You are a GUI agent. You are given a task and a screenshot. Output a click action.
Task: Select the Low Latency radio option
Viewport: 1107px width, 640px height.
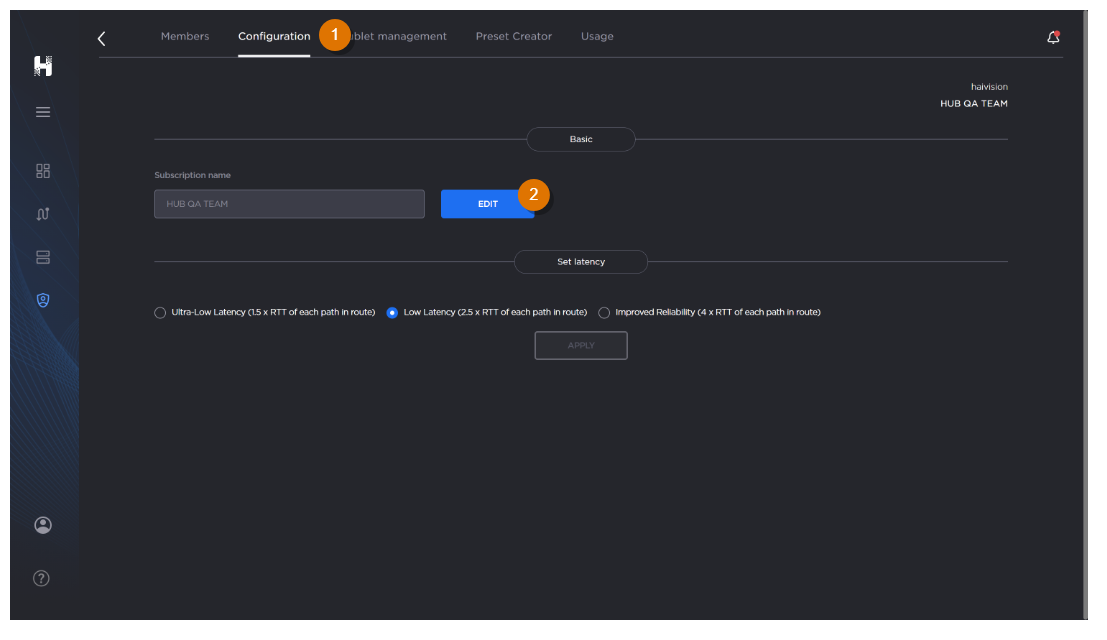(392, 312)
